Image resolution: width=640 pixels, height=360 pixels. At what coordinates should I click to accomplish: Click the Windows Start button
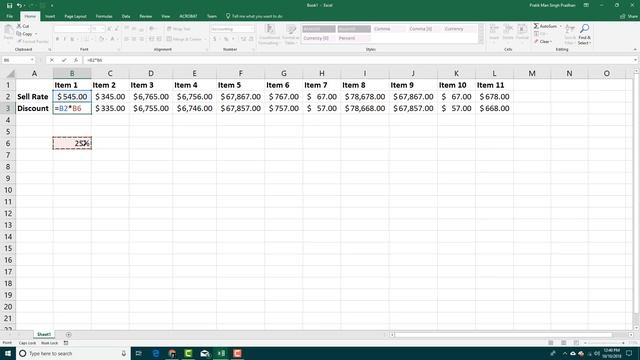click(x=8, y=353)
